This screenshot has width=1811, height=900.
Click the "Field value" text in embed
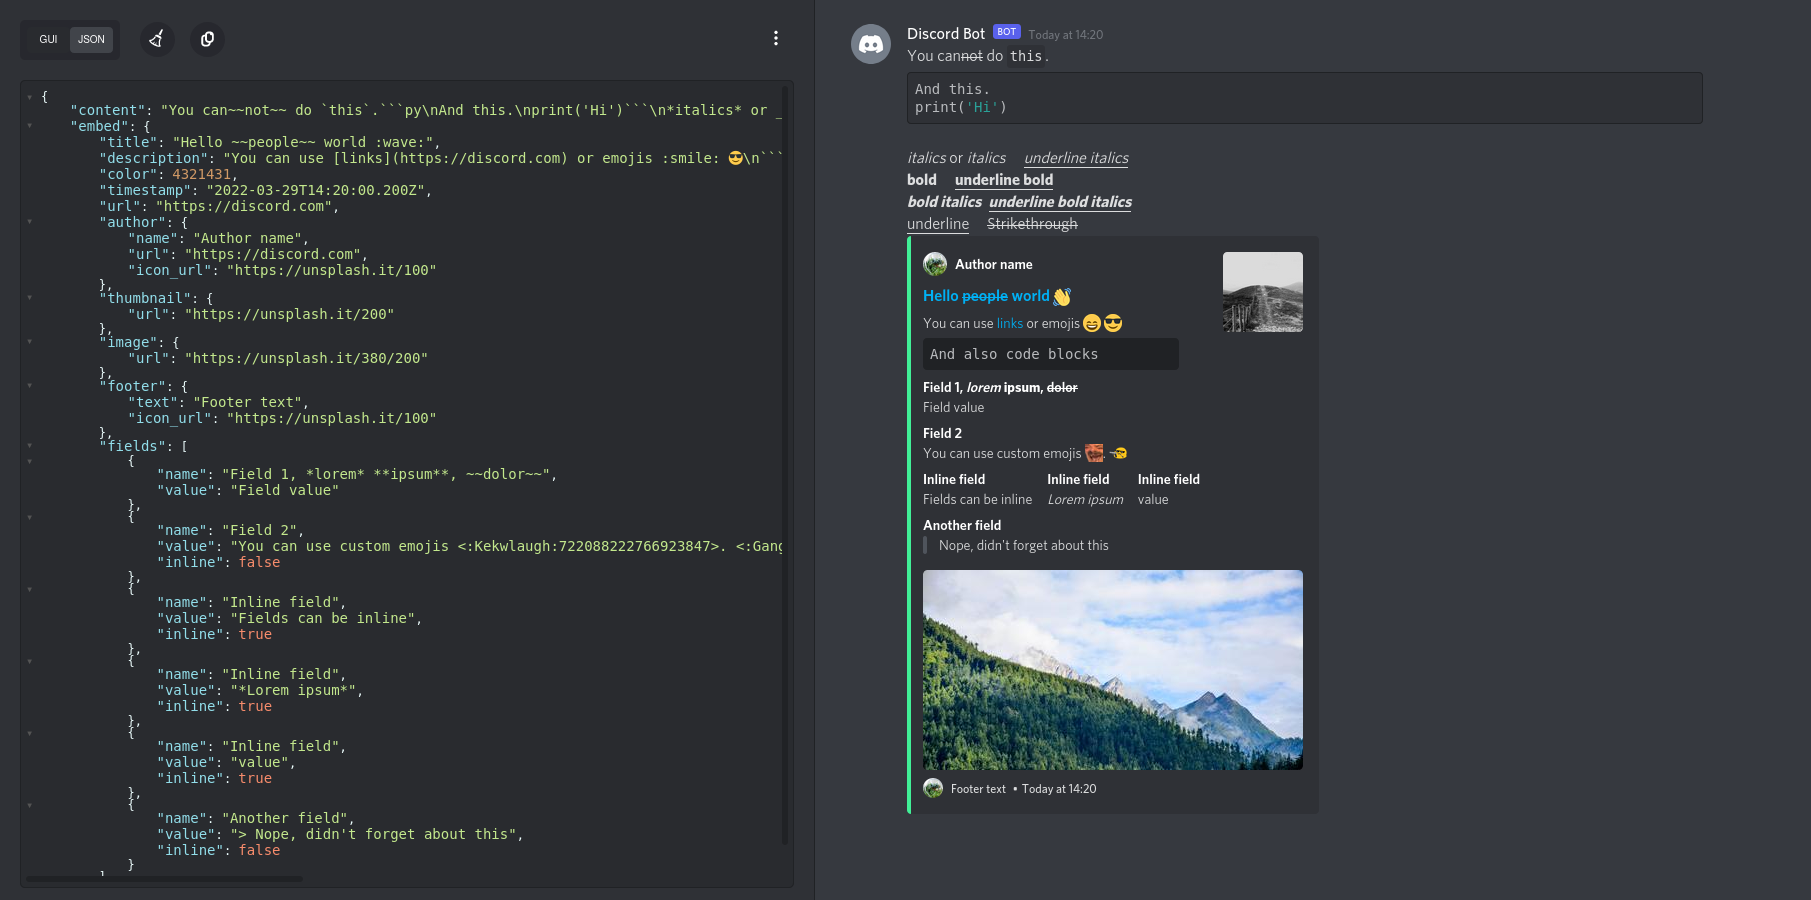[953, 408]
